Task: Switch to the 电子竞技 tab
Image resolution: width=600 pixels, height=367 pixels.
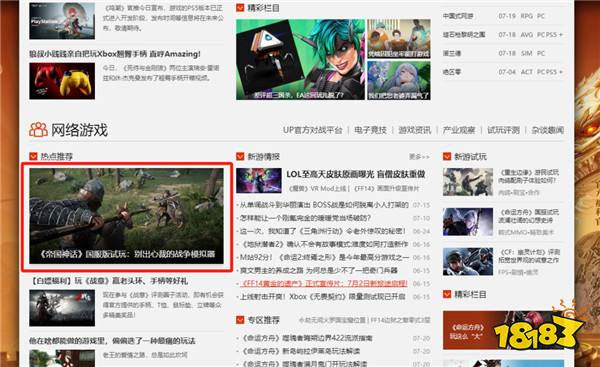Action: point(370,130)
